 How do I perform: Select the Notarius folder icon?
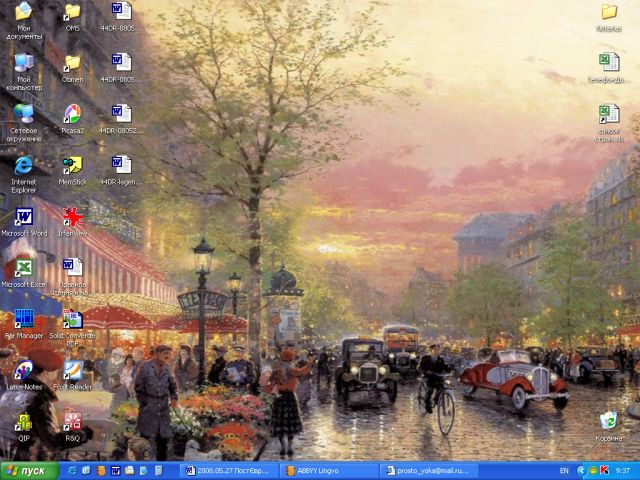[x=609, y=18]
